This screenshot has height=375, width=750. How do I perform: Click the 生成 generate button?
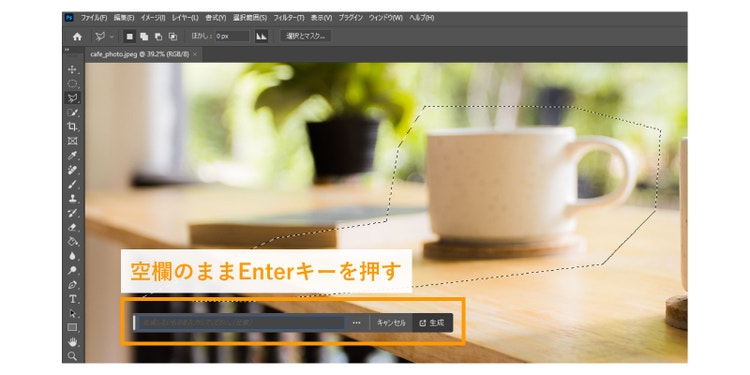[x=432, y=323]
